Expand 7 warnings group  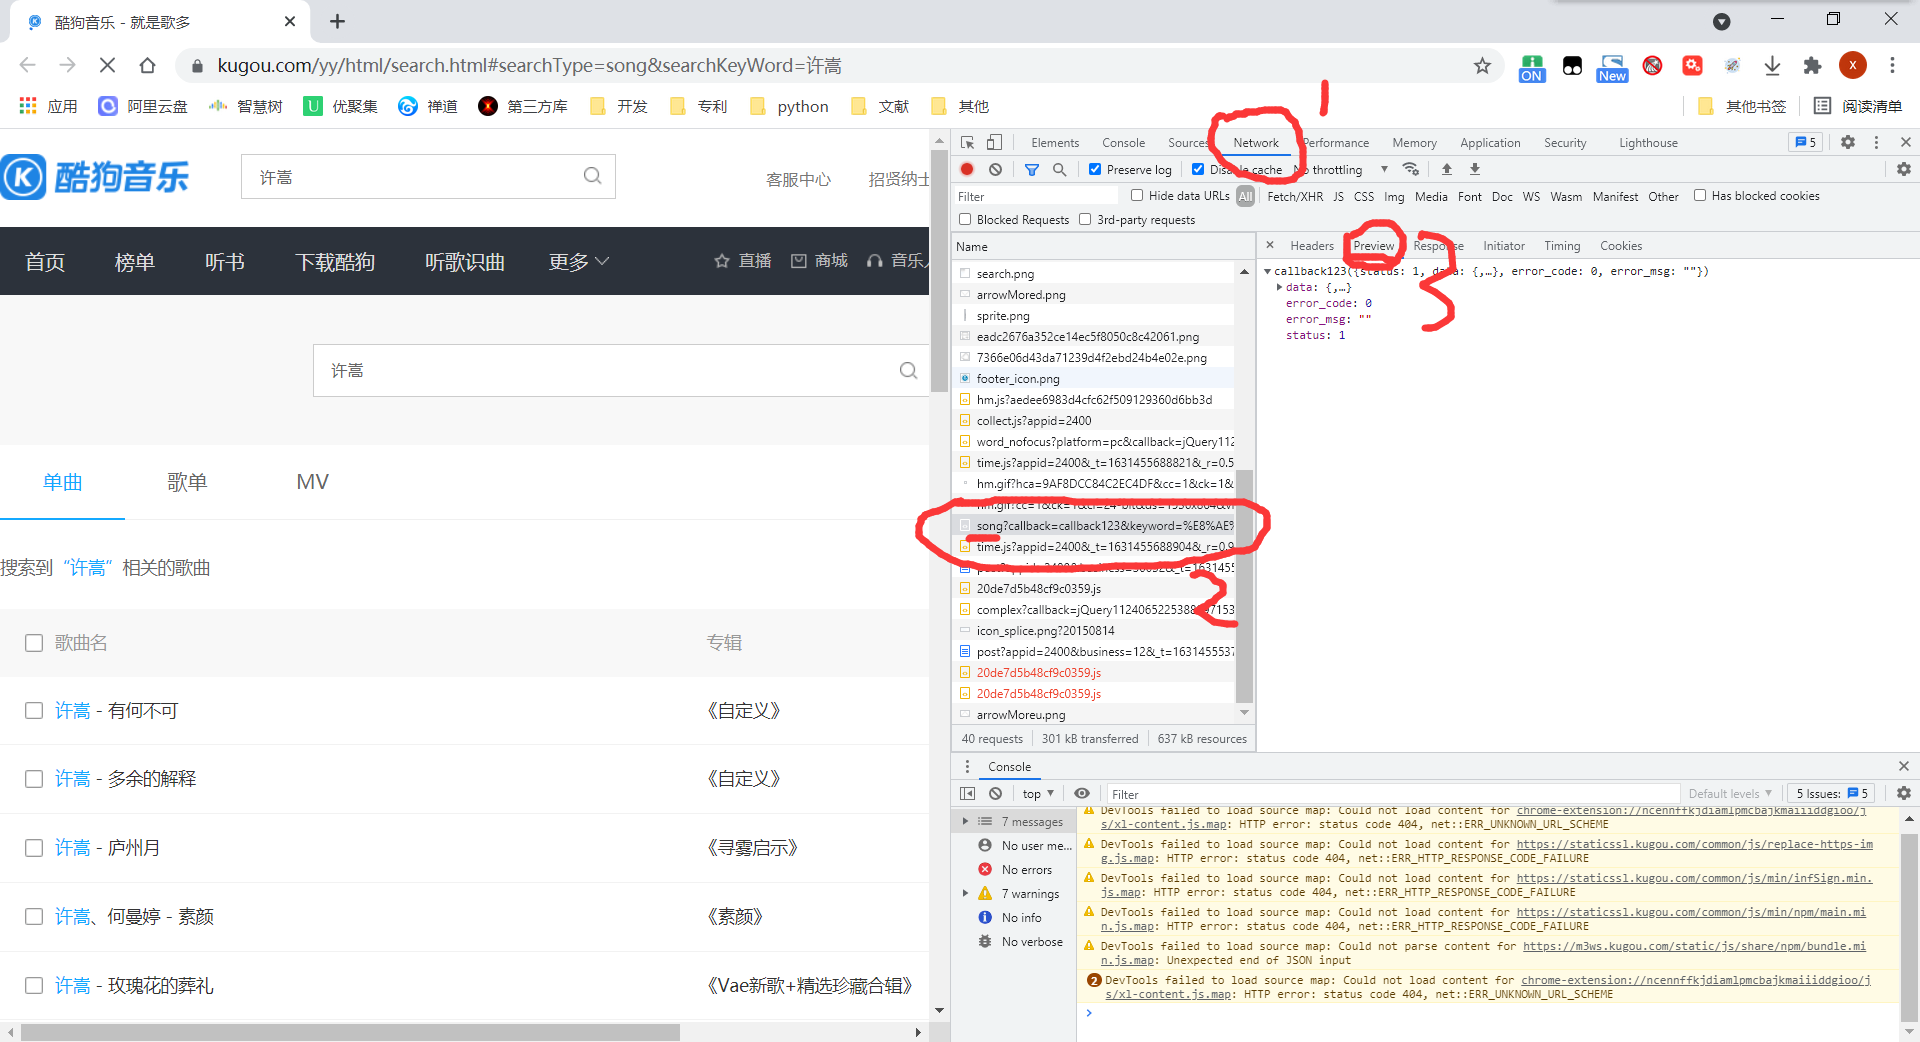[965, 893]
